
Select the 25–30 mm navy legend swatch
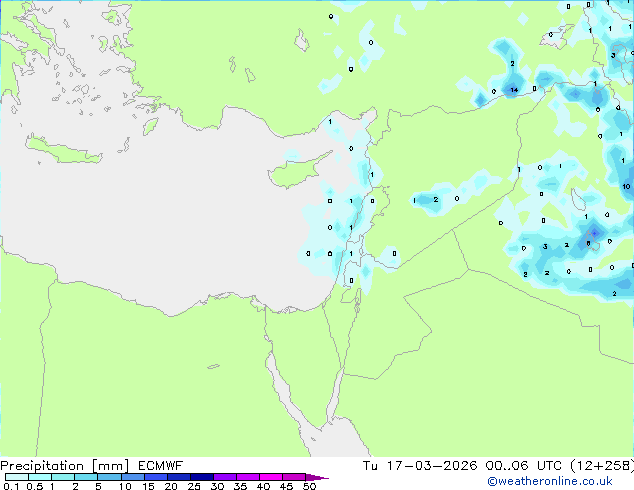click(x=202, y=477)
